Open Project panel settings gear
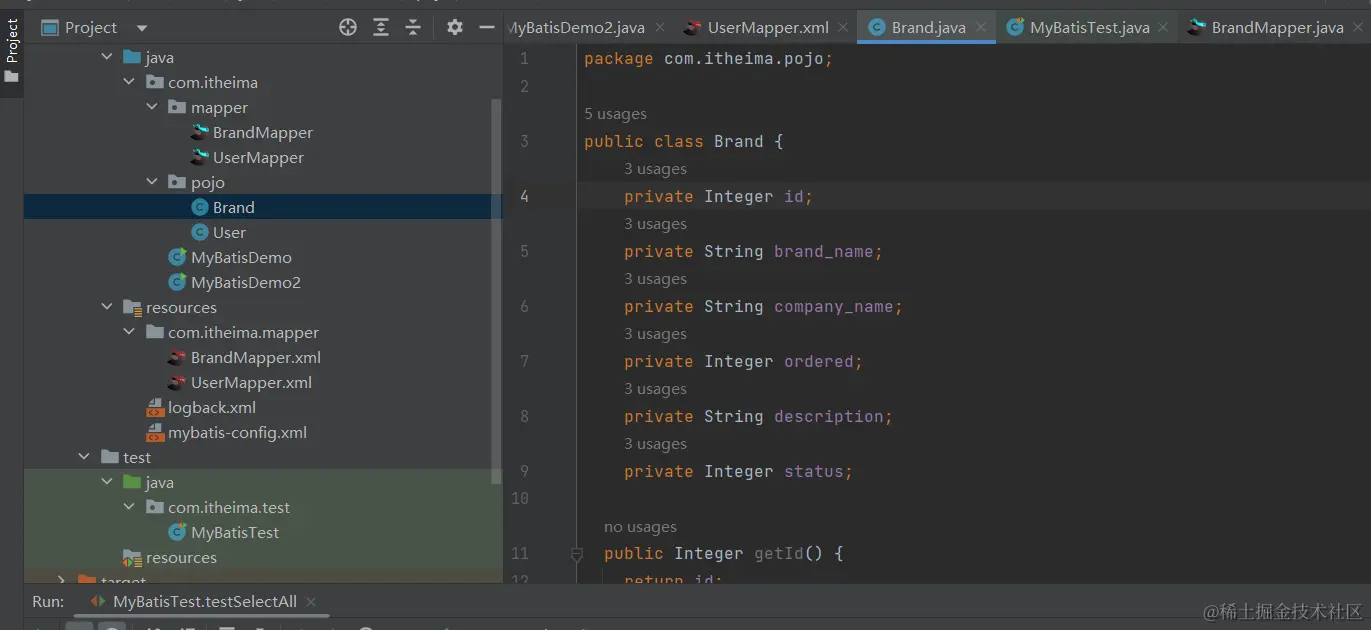 (455, 27)
